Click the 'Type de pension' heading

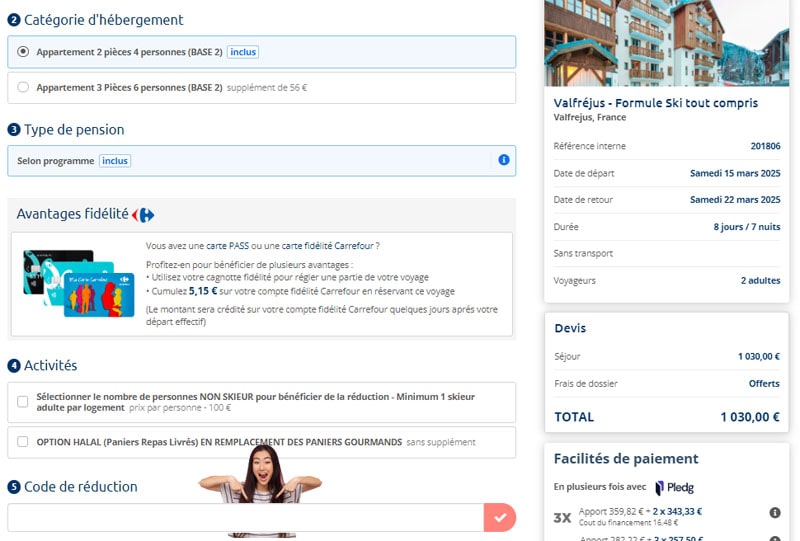pyautogui.click(x=74, y=130)
